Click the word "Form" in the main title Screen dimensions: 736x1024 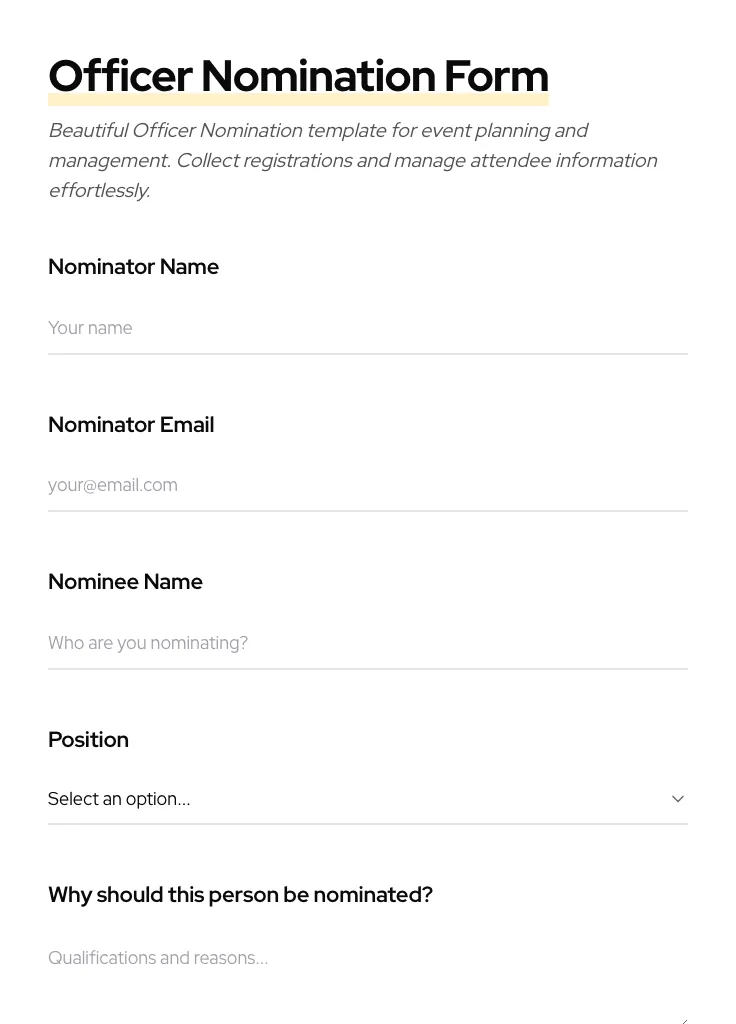(x=496, y=76)
